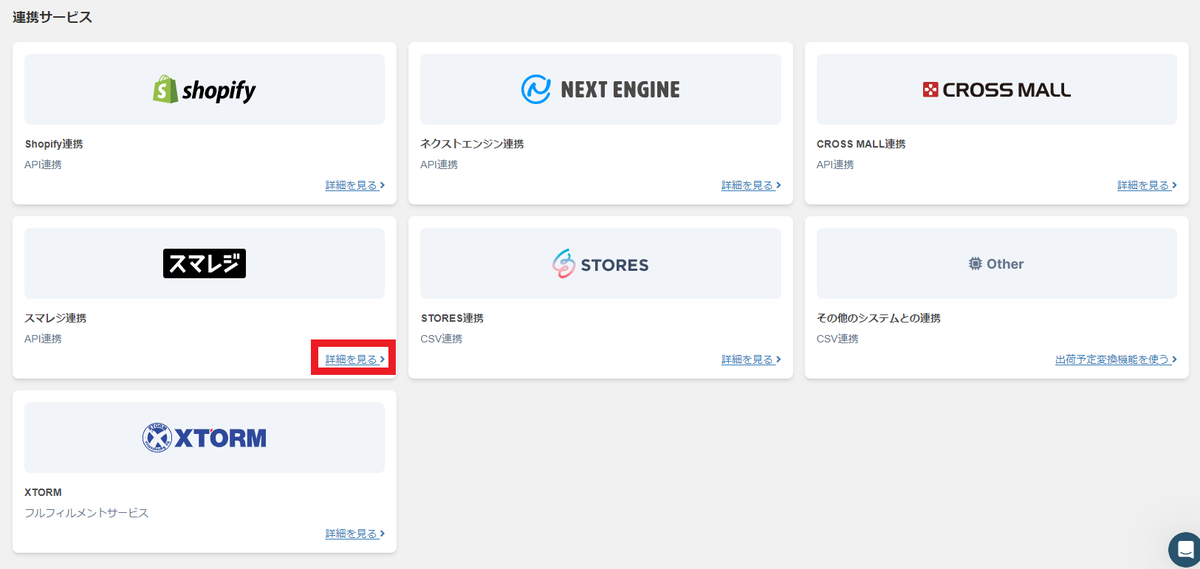
Task: Select the CROSS MALL連携 card title
Action: [861, 144]
